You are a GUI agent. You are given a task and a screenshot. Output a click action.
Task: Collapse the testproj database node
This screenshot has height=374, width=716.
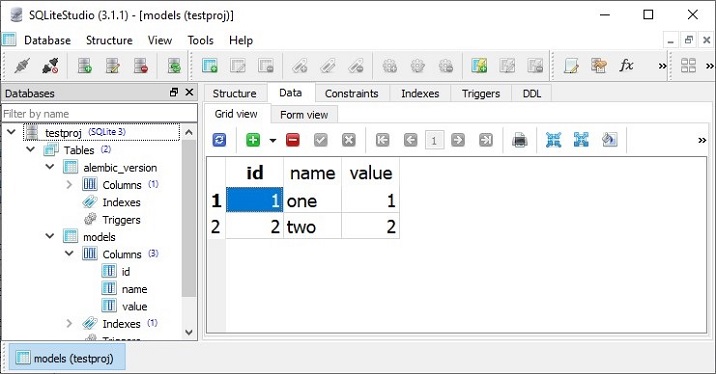[11, 132]
